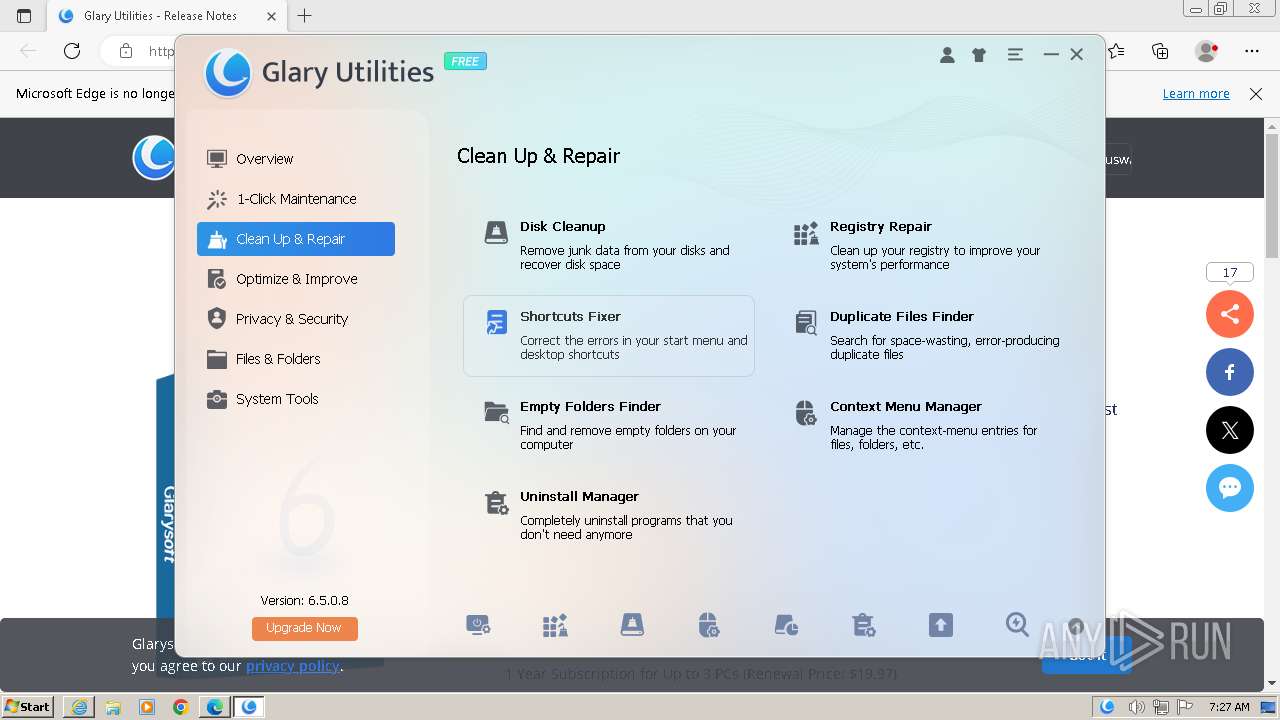The height and width of the screenshot is (720, 1280).
Task: Click the clock showing 7:27 AM
Action: coord(1229,707)
